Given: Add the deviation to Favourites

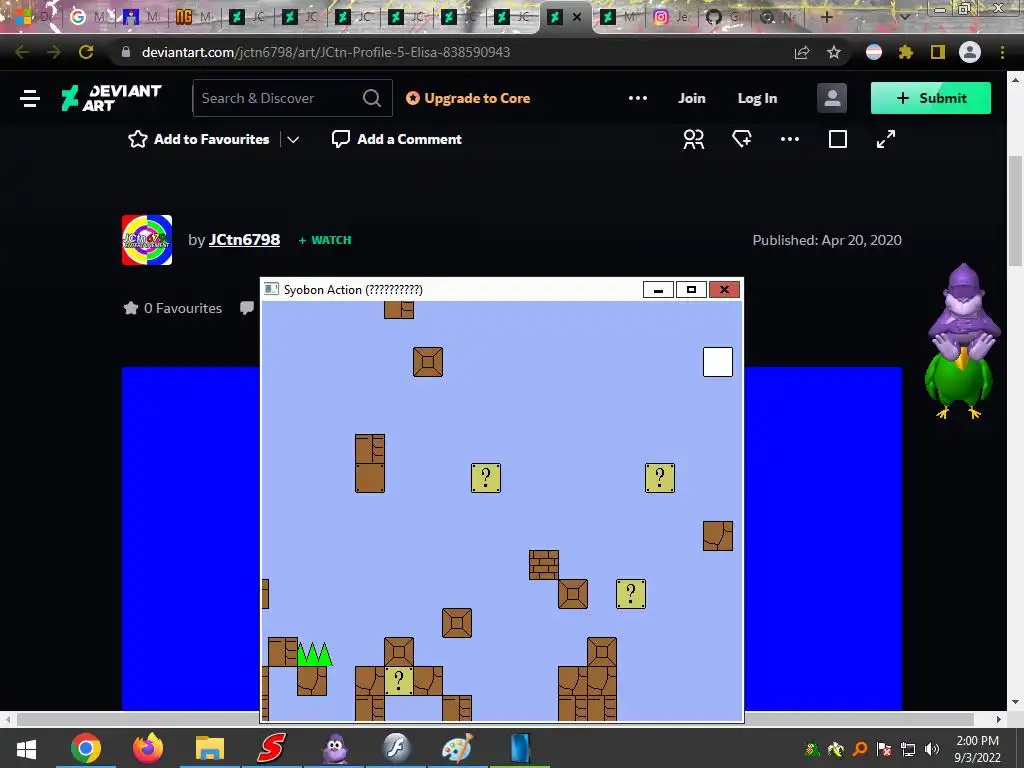Looking at the screenshot, I should pos(199,139).
